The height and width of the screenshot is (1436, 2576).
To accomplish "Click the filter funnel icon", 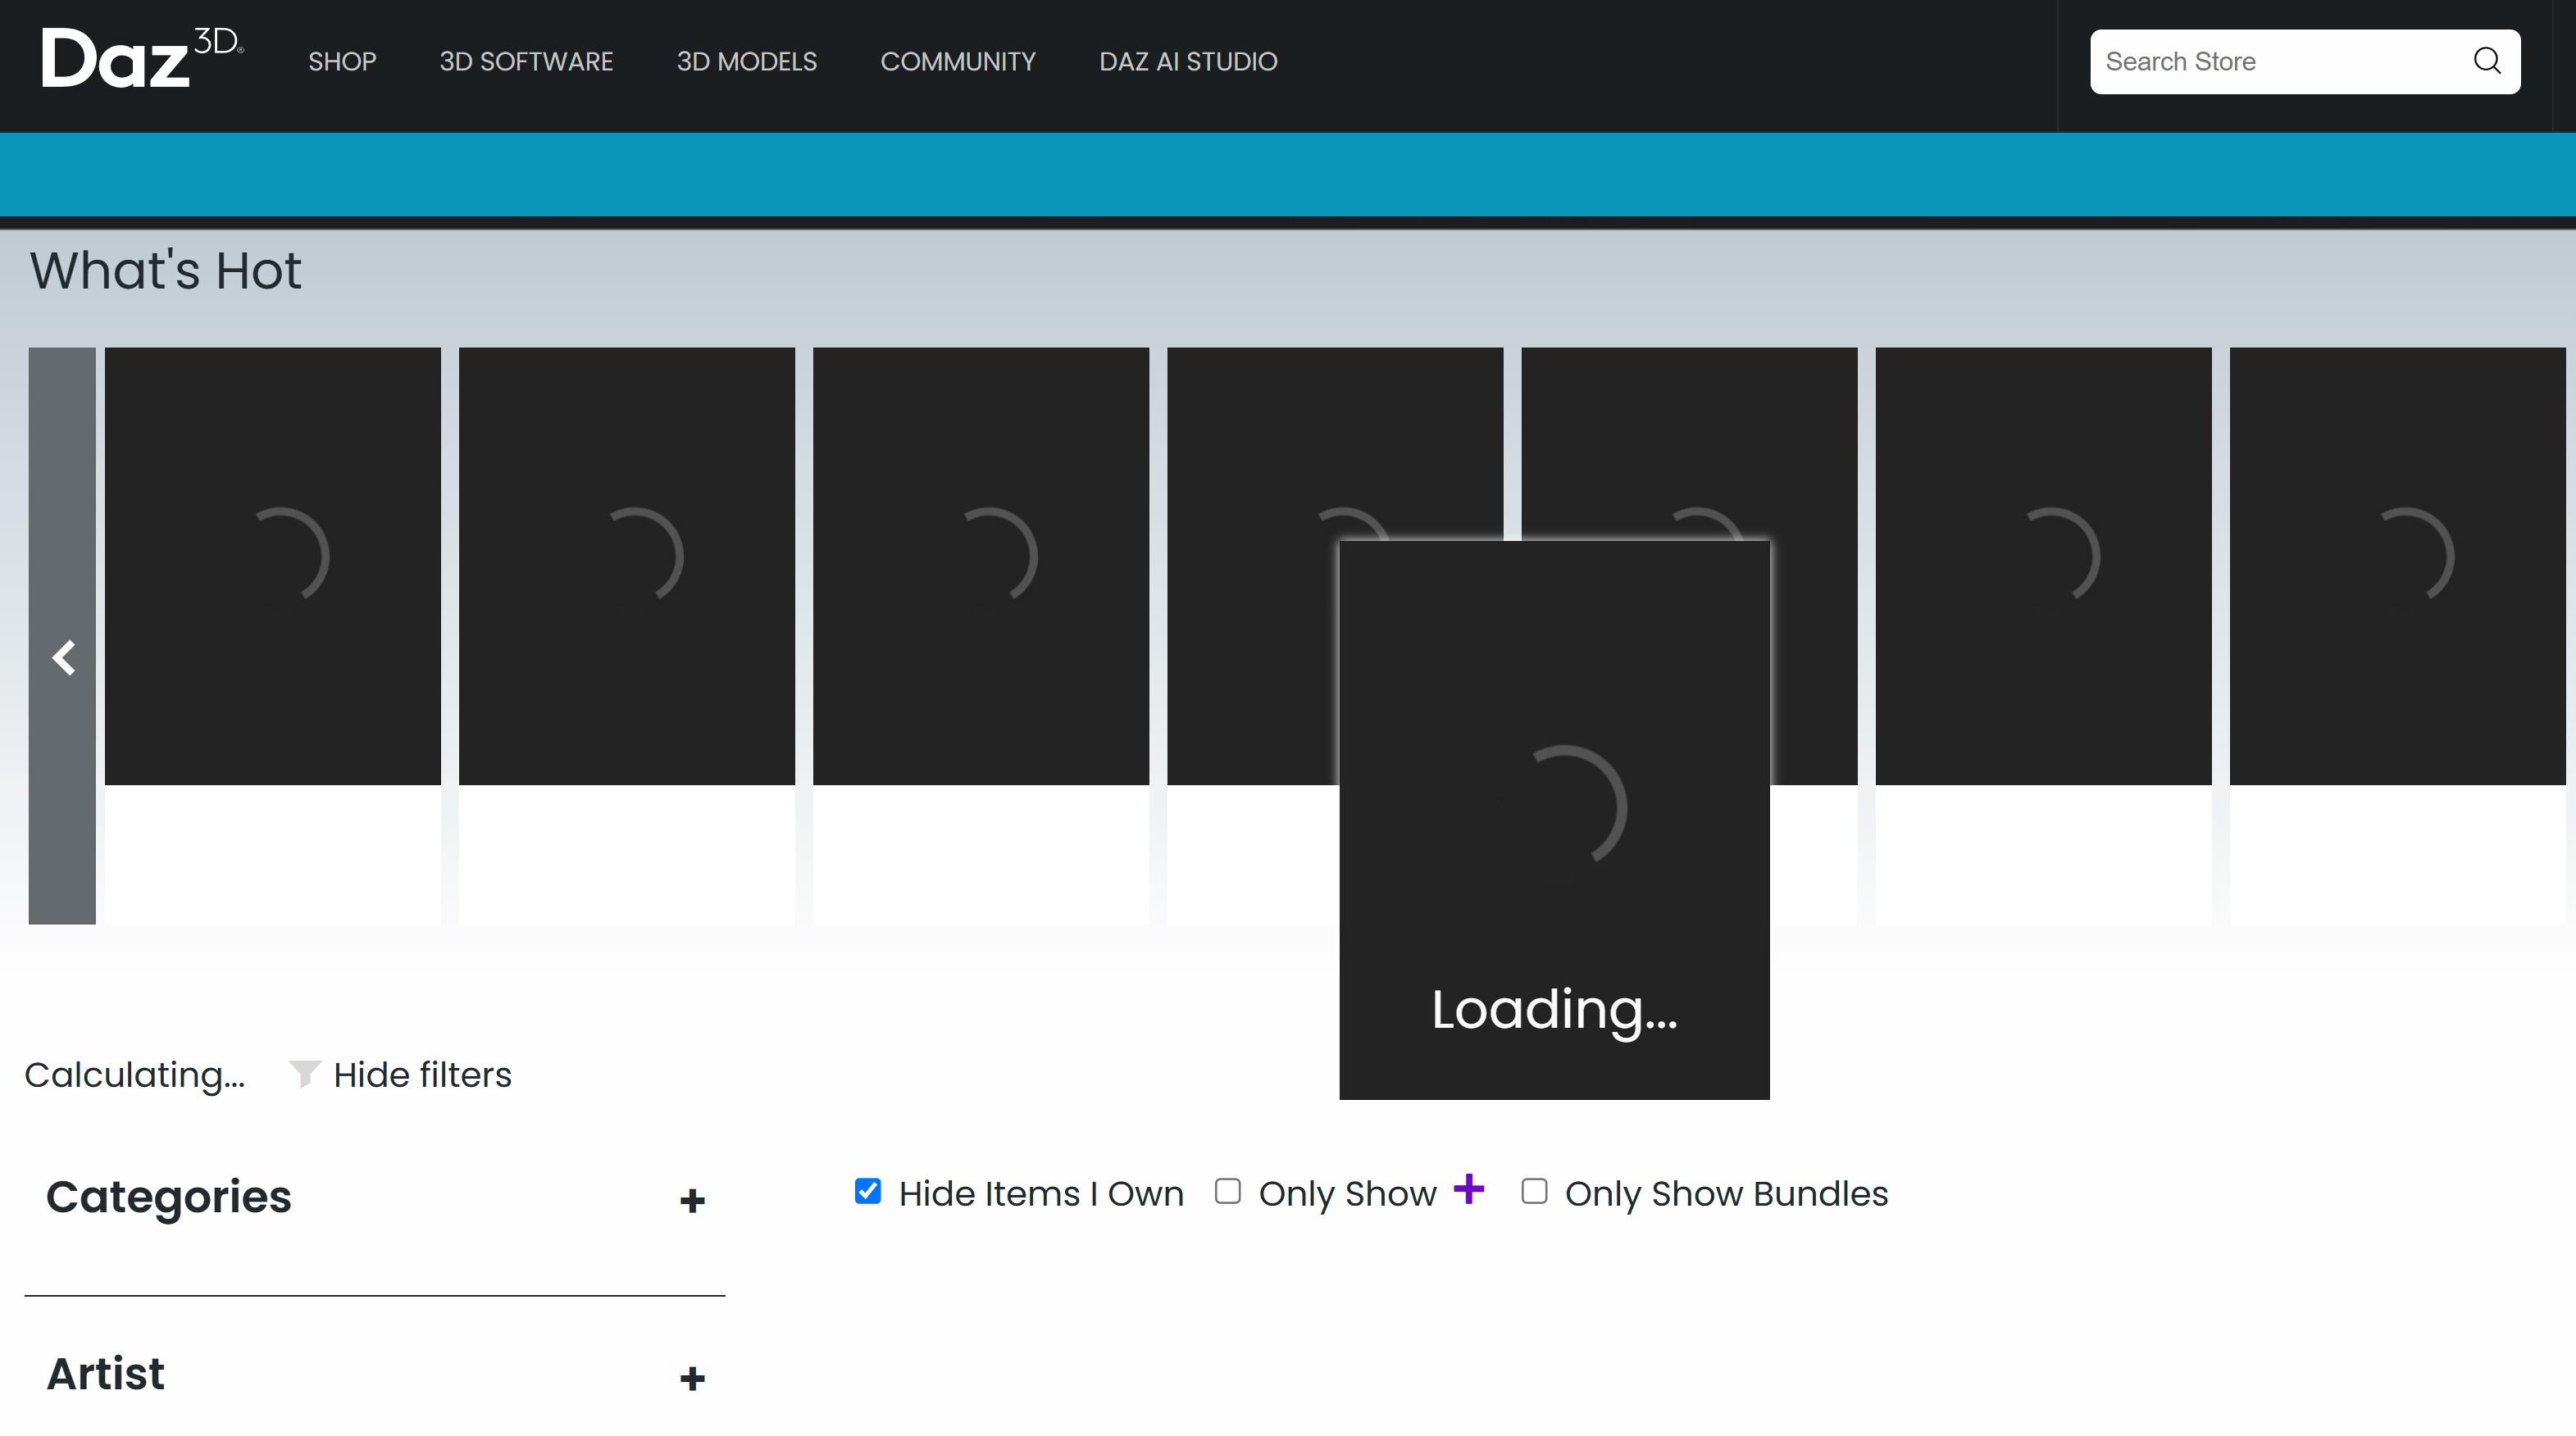I will pyautogui.click(x=304, y=1074).
